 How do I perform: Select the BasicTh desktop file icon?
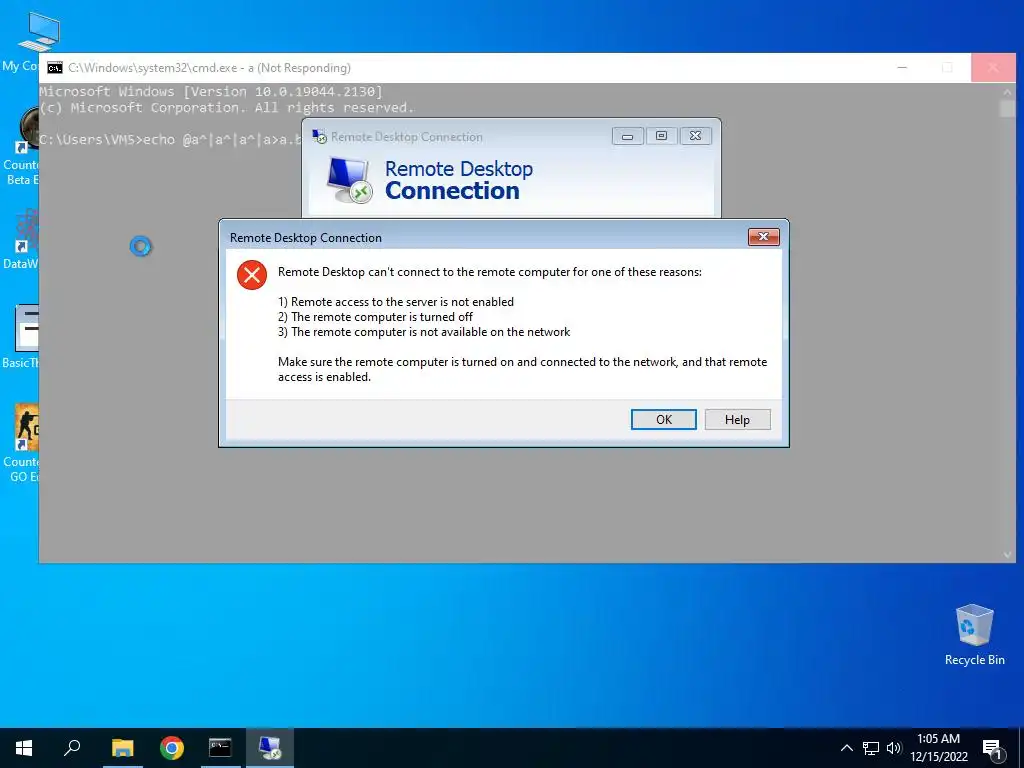click(20, 338)
